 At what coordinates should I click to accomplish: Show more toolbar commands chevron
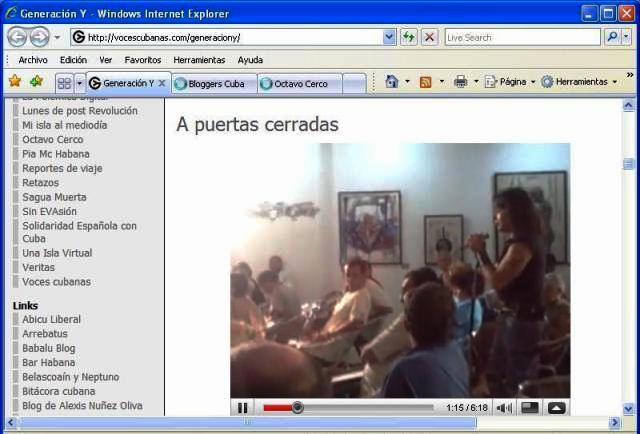point(630,75)
